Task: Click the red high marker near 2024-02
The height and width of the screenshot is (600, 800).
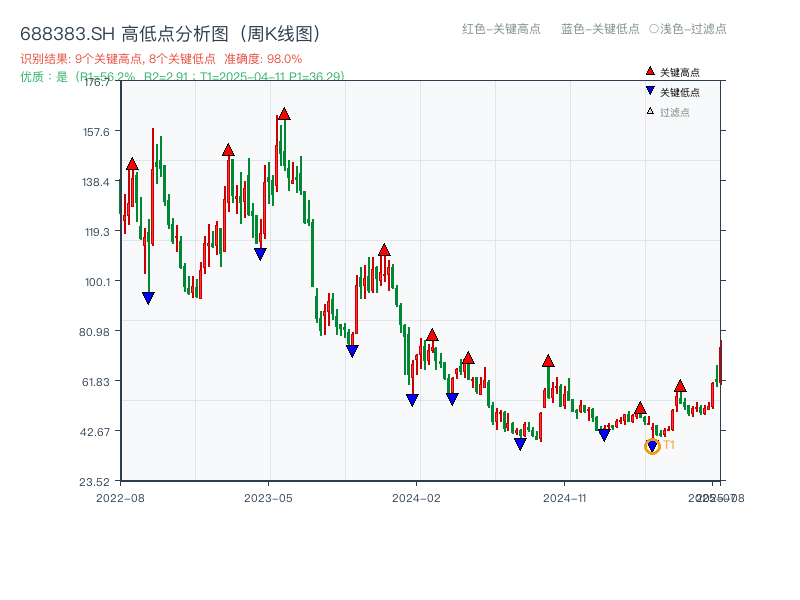Action: tap(432, 333)
